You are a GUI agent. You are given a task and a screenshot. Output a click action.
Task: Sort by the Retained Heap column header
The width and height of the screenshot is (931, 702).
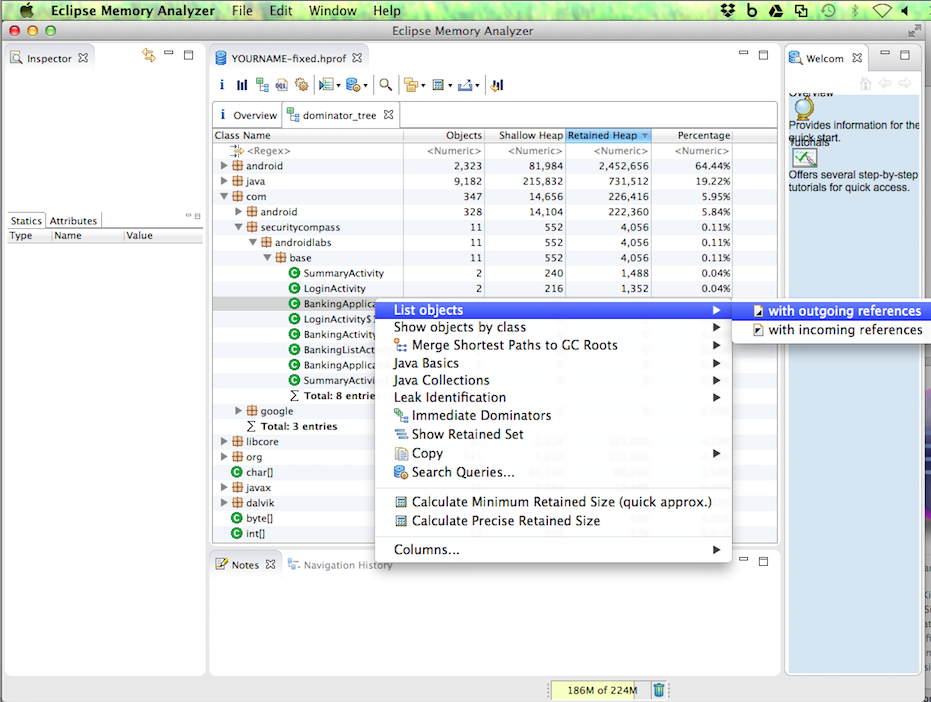pyautogui.click(x=602, y=135)
